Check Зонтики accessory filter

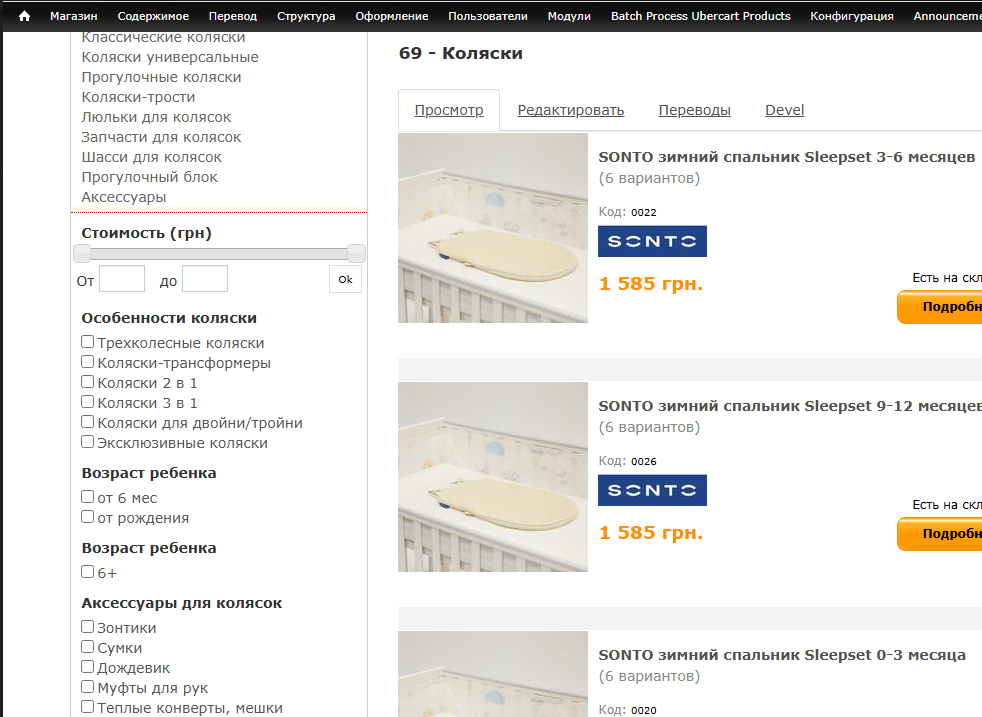[x=88, y=627]
